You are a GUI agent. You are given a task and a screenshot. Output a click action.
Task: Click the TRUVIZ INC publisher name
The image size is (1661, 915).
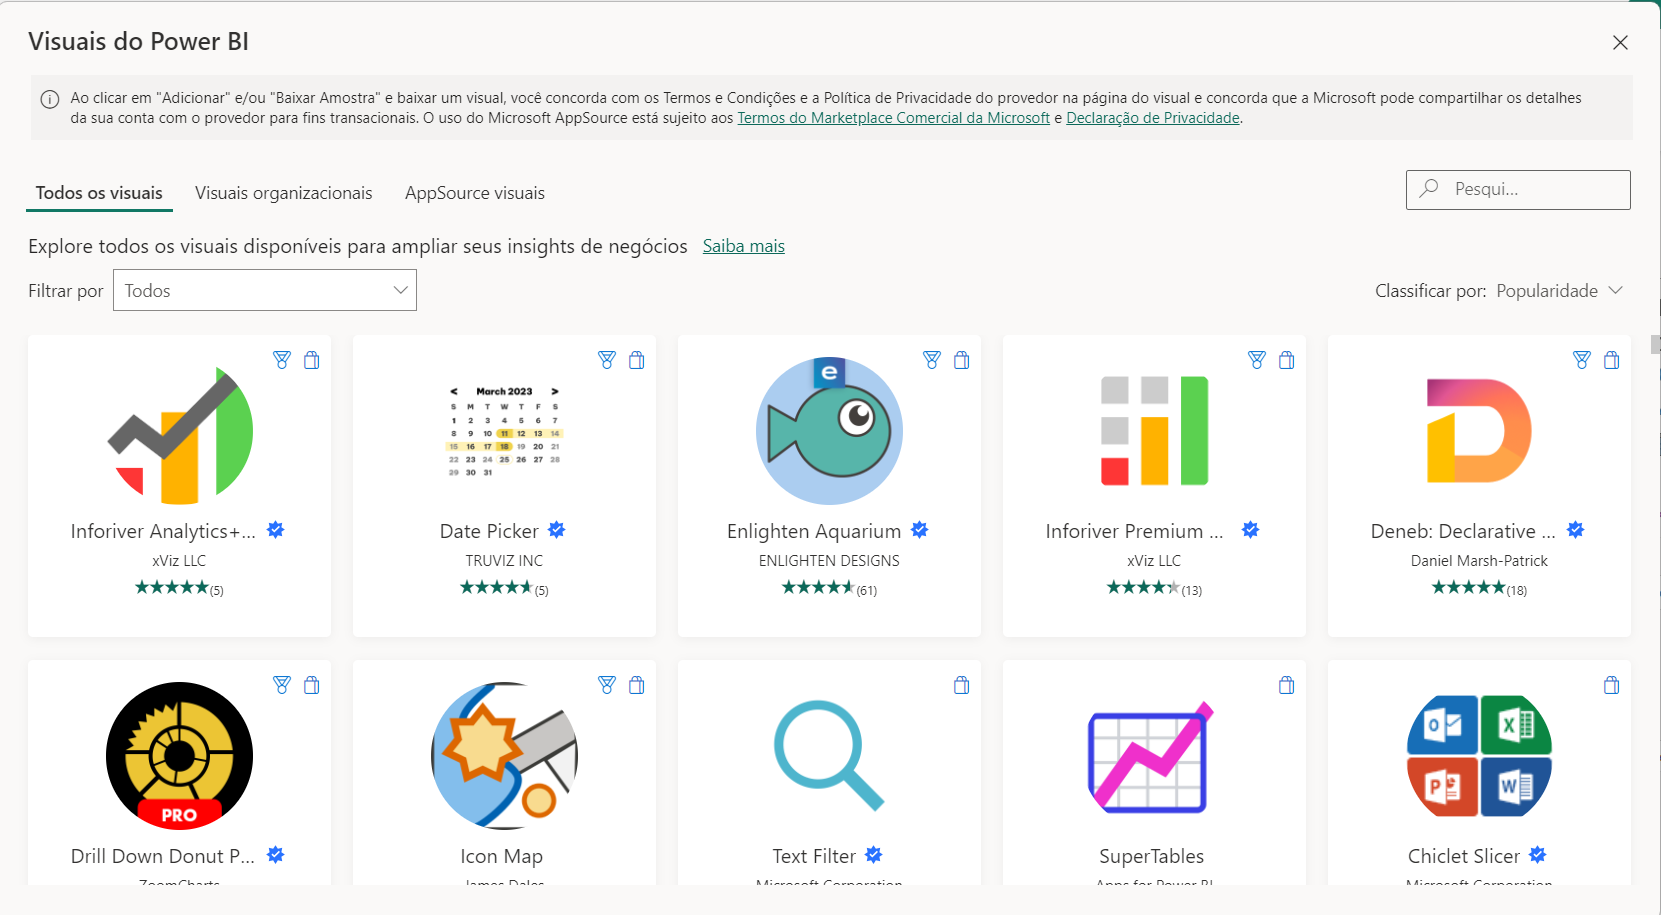pyautogui.click(x=504, y=561)
